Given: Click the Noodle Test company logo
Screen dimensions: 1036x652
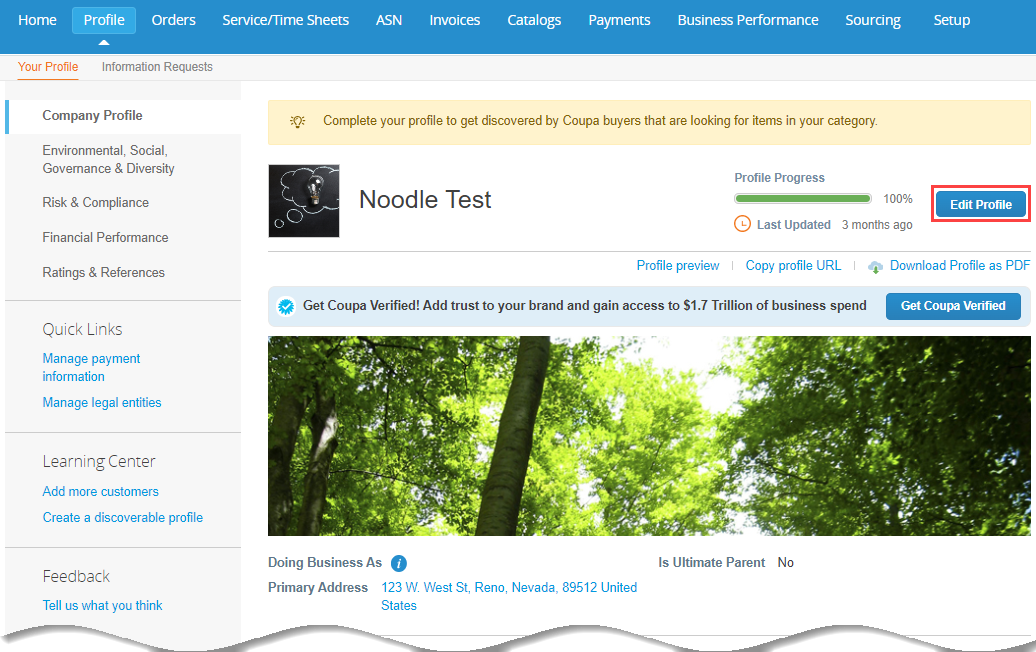Looking at the screenshot, I should point(304,201).
